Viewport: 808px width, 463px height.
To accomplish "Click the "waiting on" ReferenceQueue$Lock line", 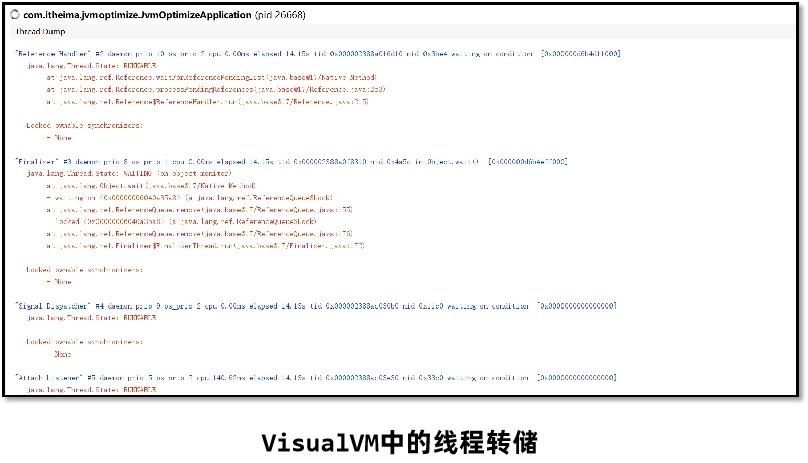I will pos(189,198).
